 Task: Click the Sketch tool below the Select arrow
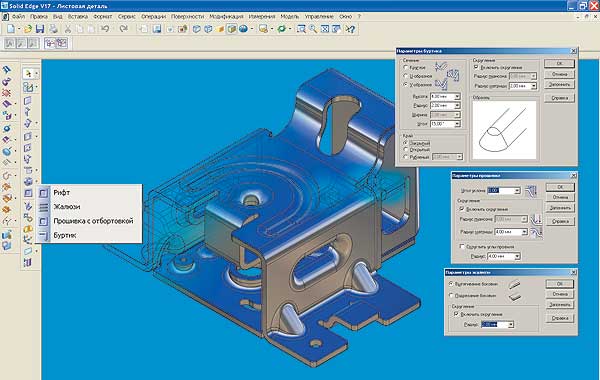click(x=28, y=87)
